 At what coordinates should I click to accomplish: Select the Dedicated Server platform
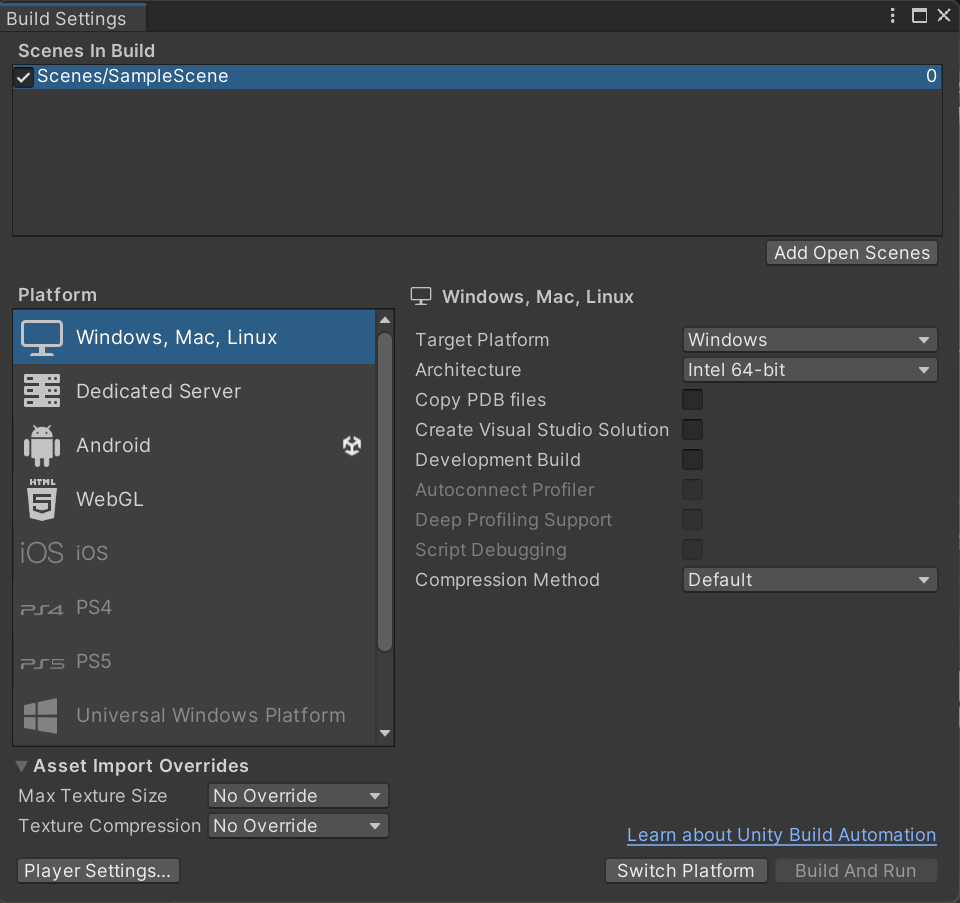click(194, 391)
